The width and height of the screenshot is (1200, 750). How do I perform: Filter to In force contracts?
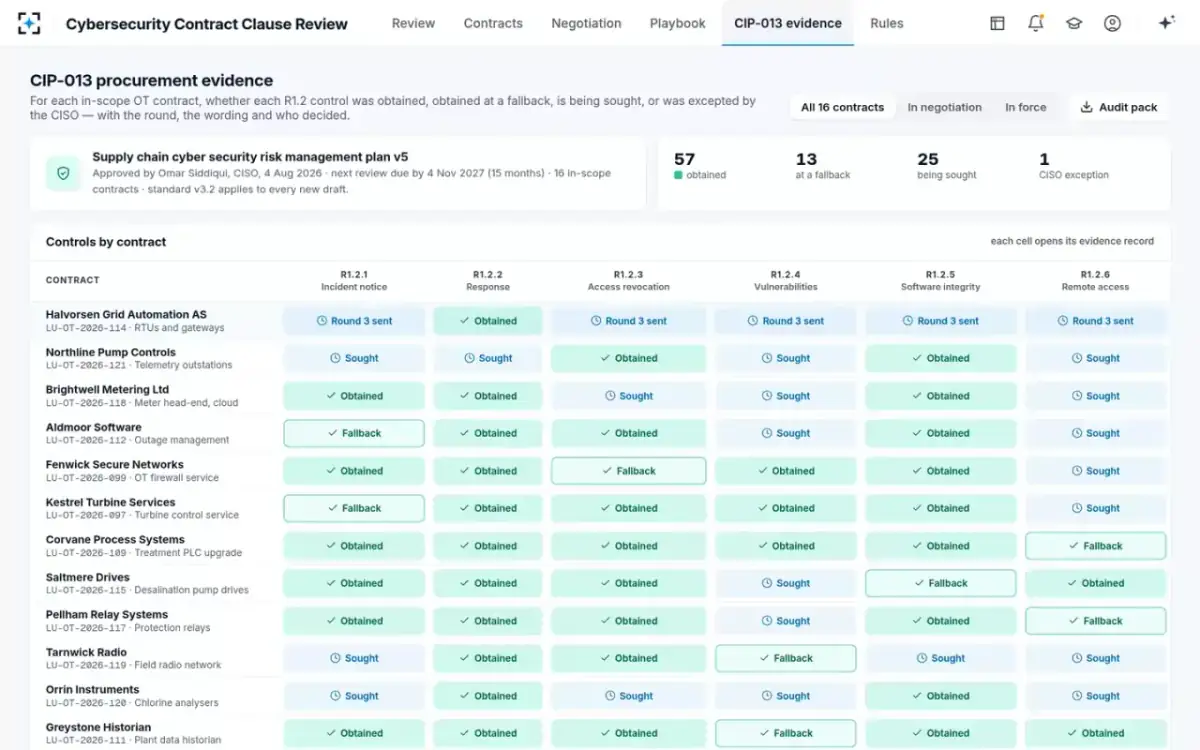(x=1026, y=107)
